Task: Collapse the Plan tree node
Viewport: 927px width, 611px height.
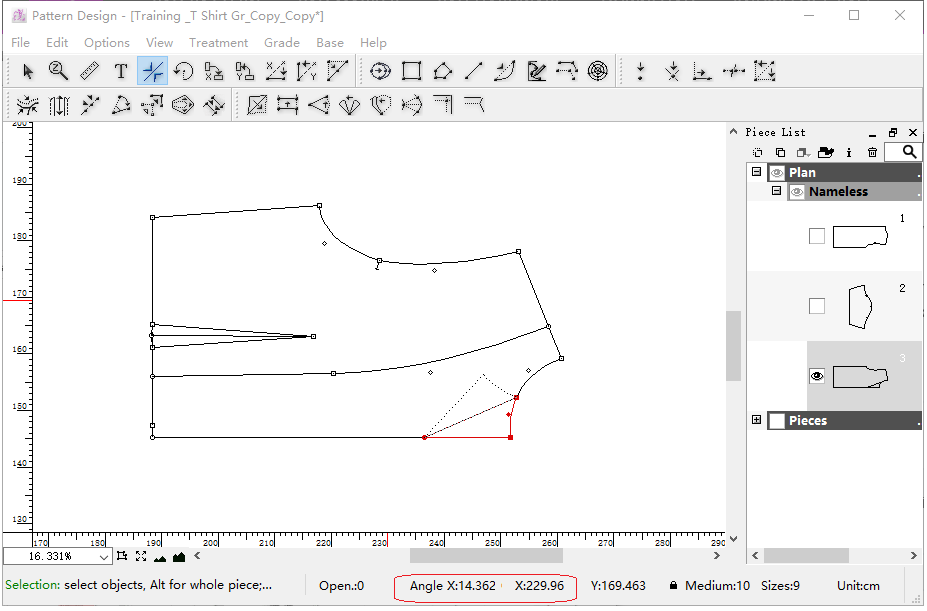Action: click(x=757, y=172)
